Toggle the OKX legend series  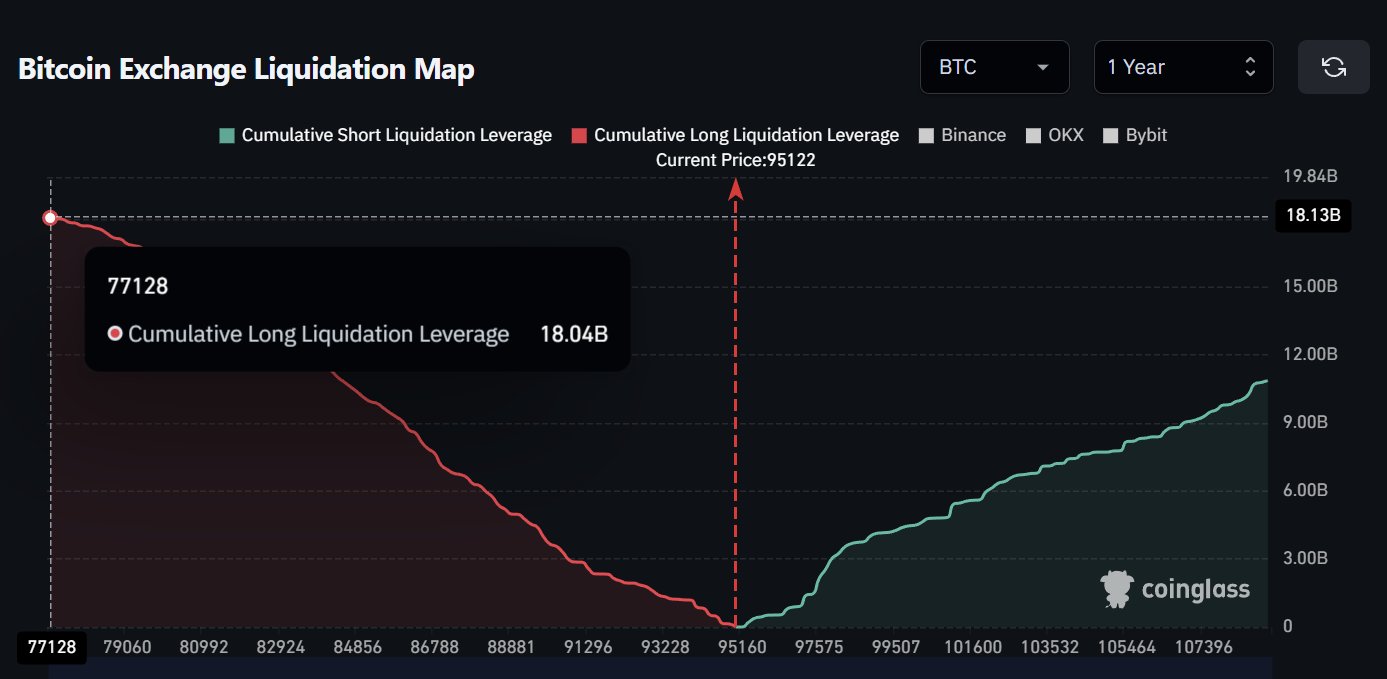click(x=1067, y=135)
